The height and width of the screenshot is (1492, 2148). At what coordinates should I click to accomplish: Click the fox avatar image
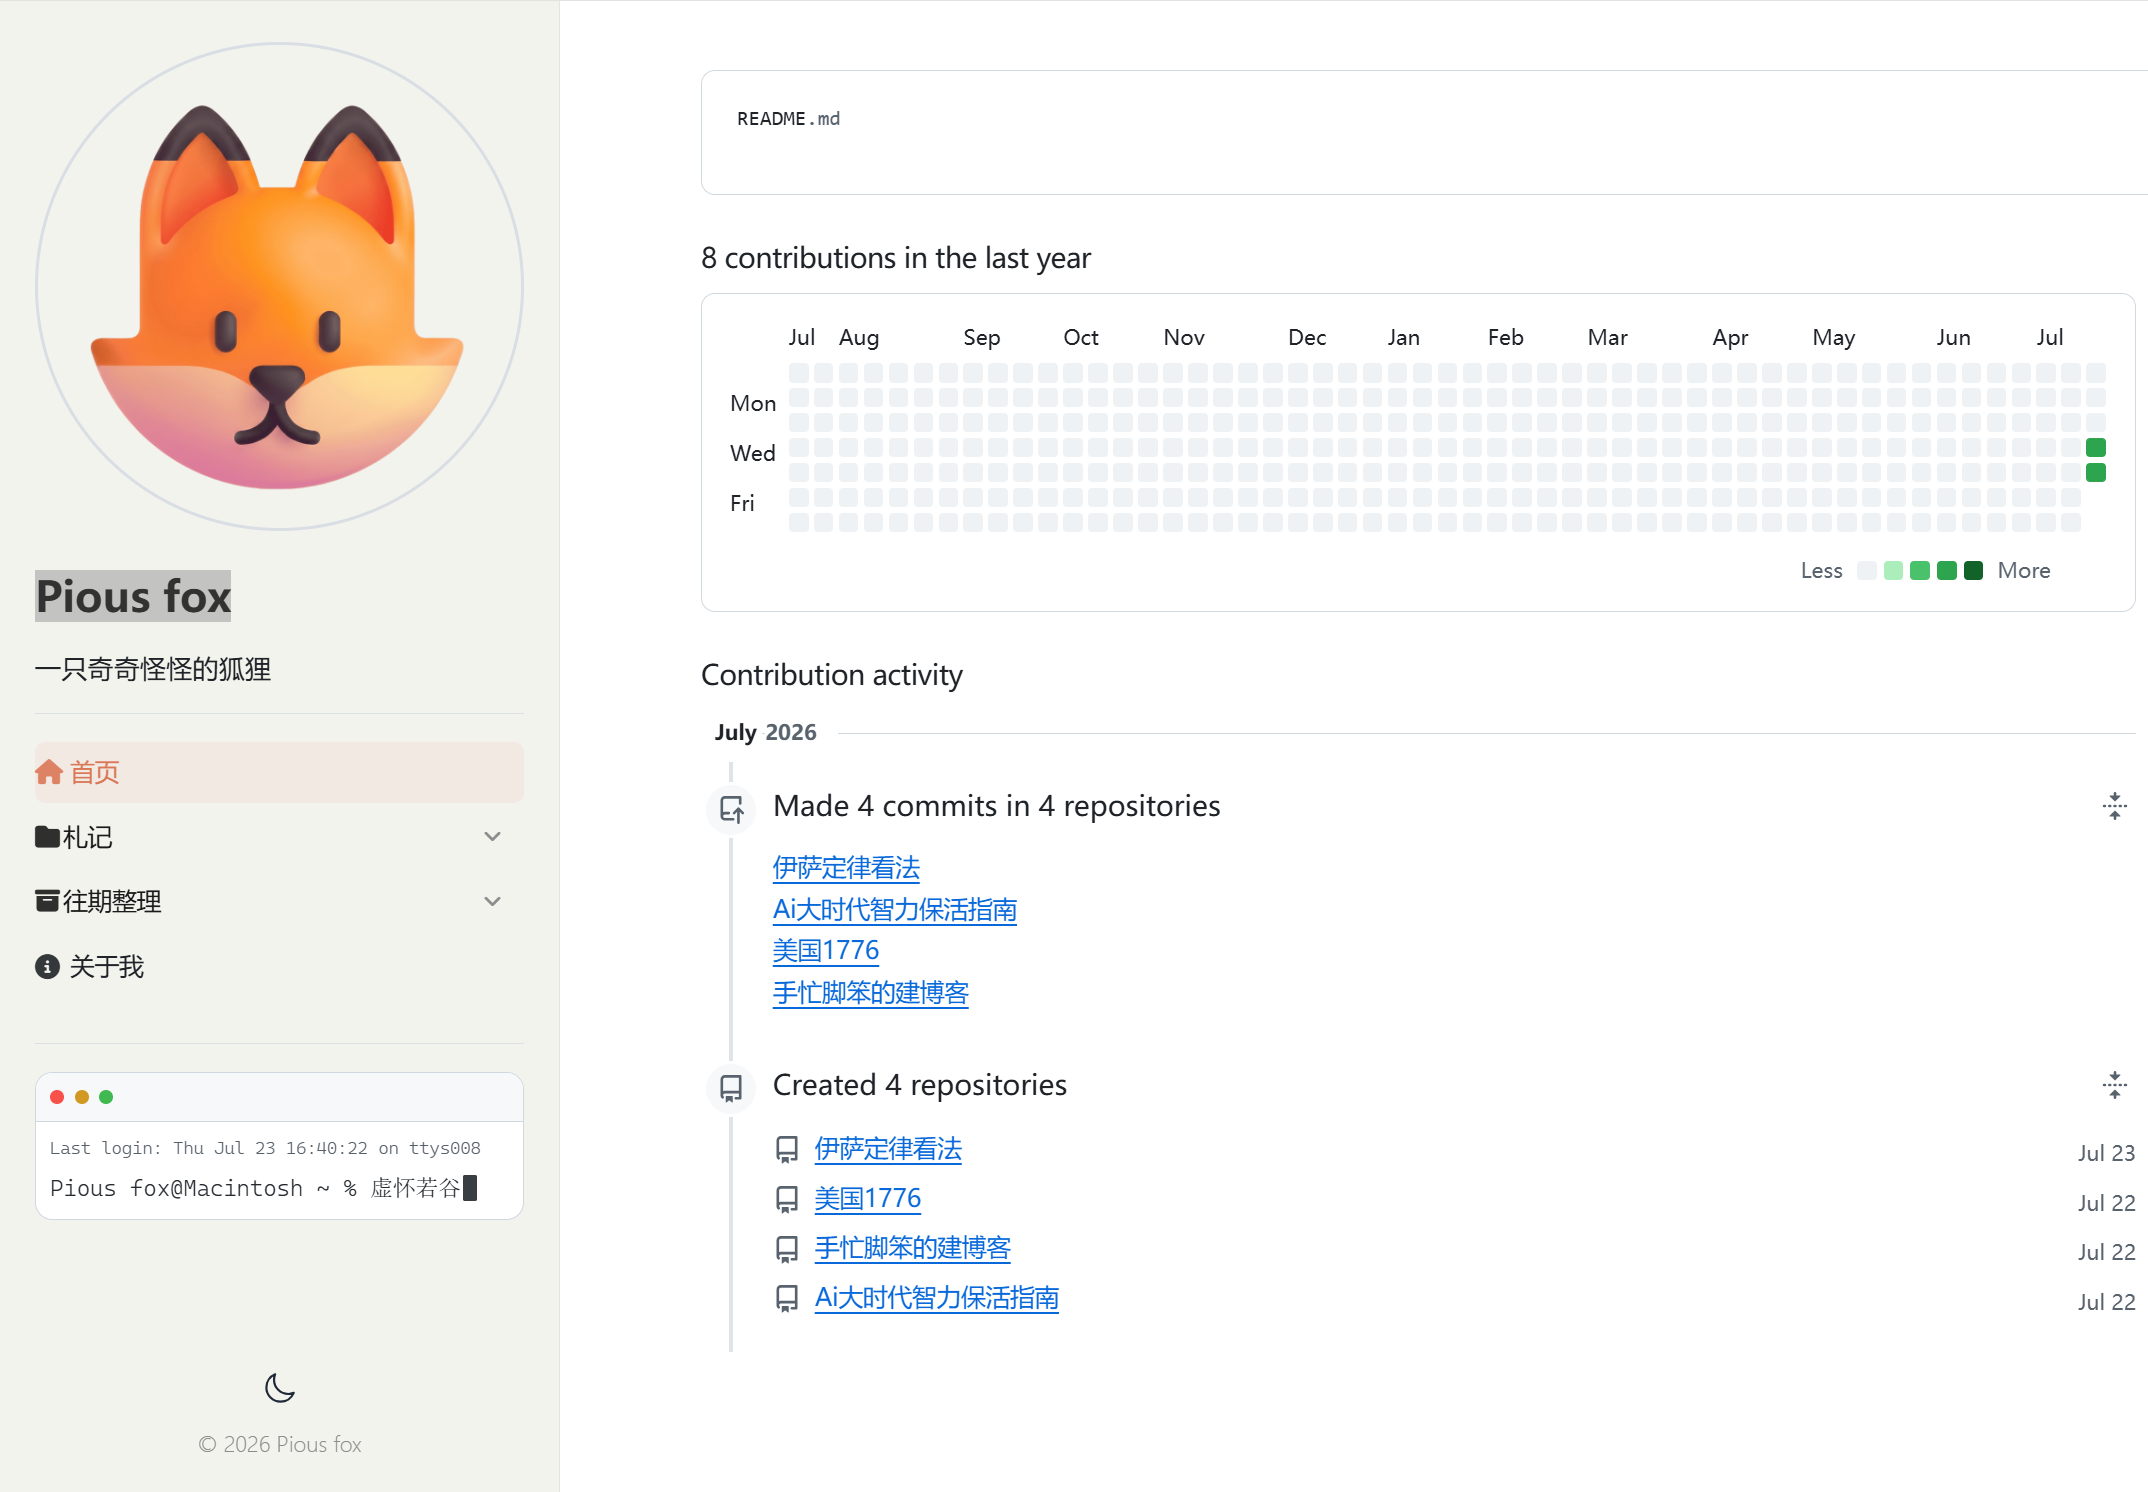click(279, 286)
